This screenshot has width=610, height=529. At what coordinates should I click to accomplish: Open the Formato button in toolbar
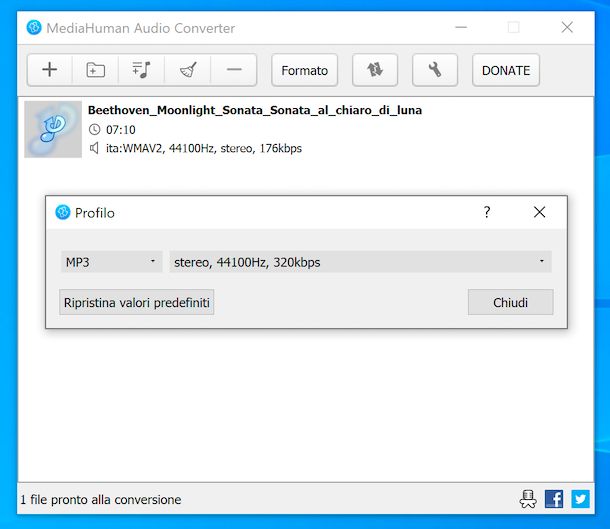305,70
